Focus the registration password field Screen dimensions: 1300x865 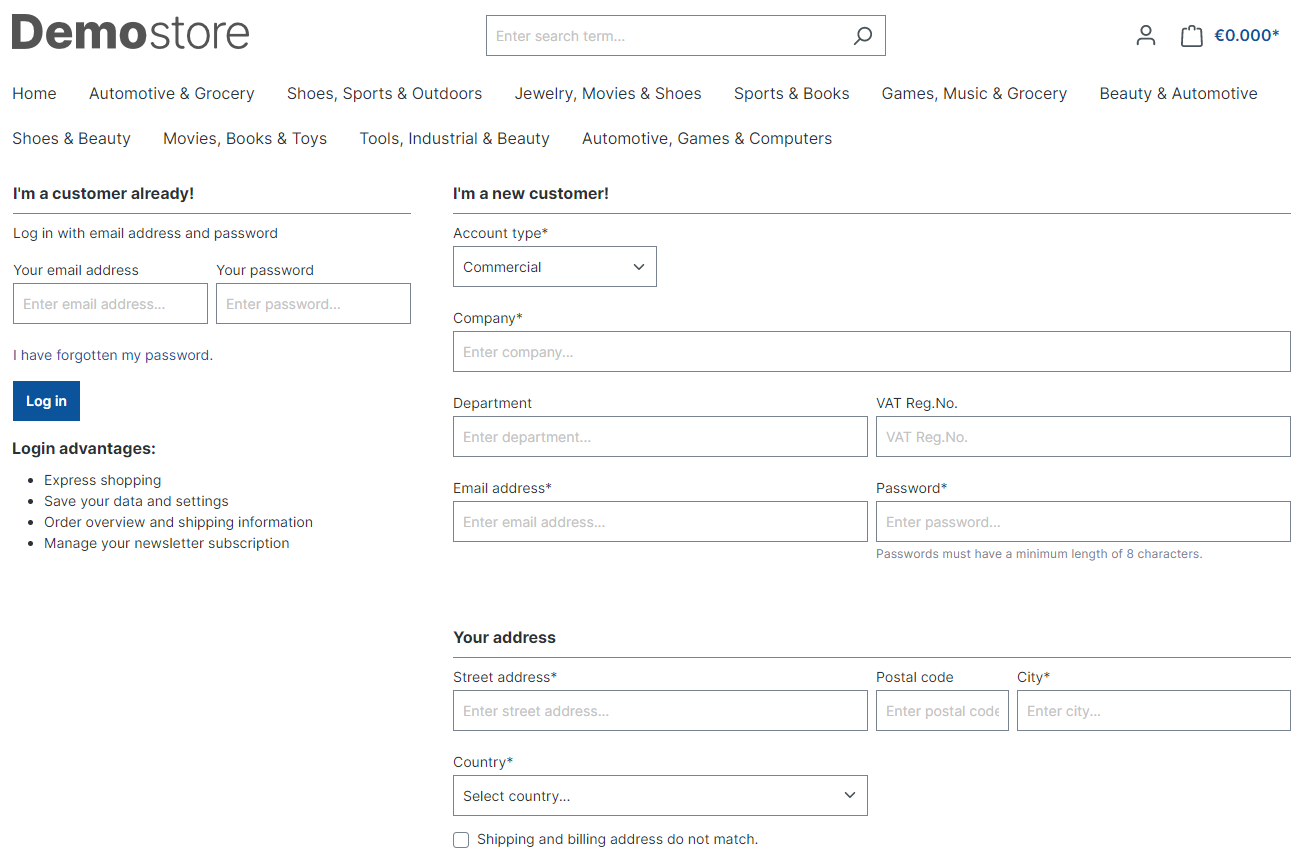tap(1083, 522)
